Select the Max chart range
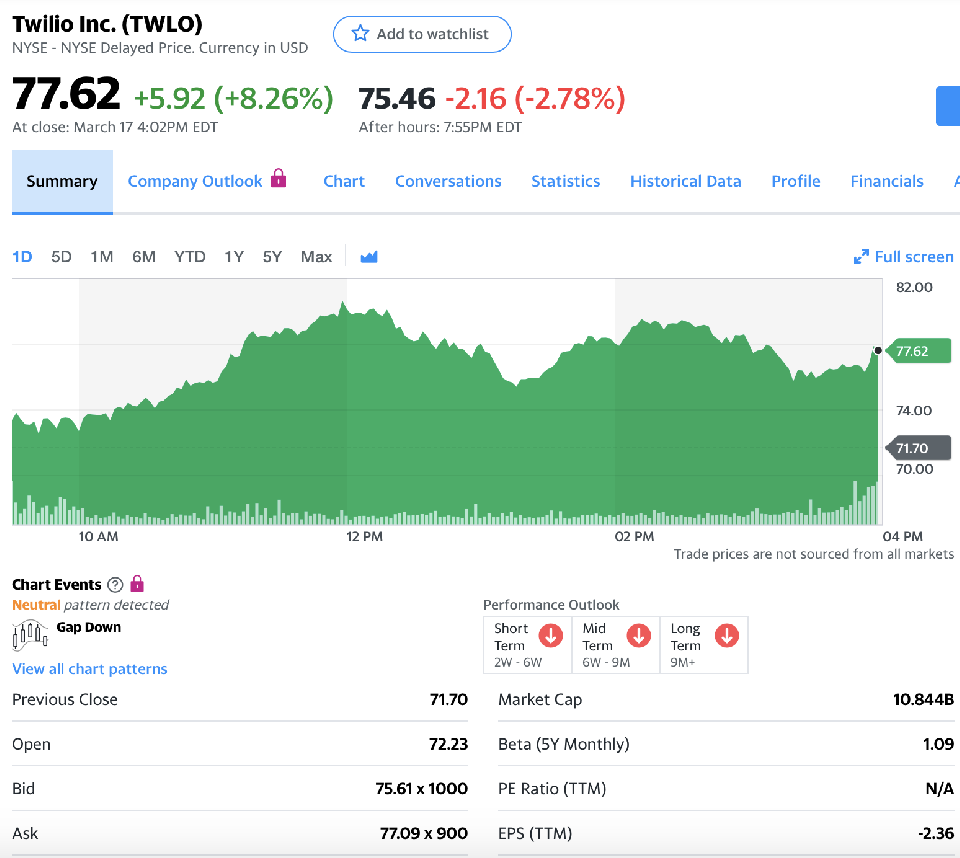960x858 pixels. (316, 257)
